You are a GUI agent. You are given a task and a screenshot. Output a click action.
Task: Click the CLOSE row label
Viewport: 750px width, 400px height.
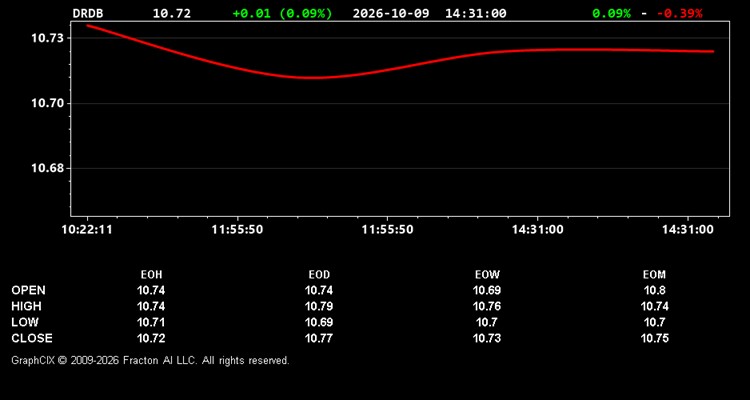pyautogui.click(x=32, y=338)
